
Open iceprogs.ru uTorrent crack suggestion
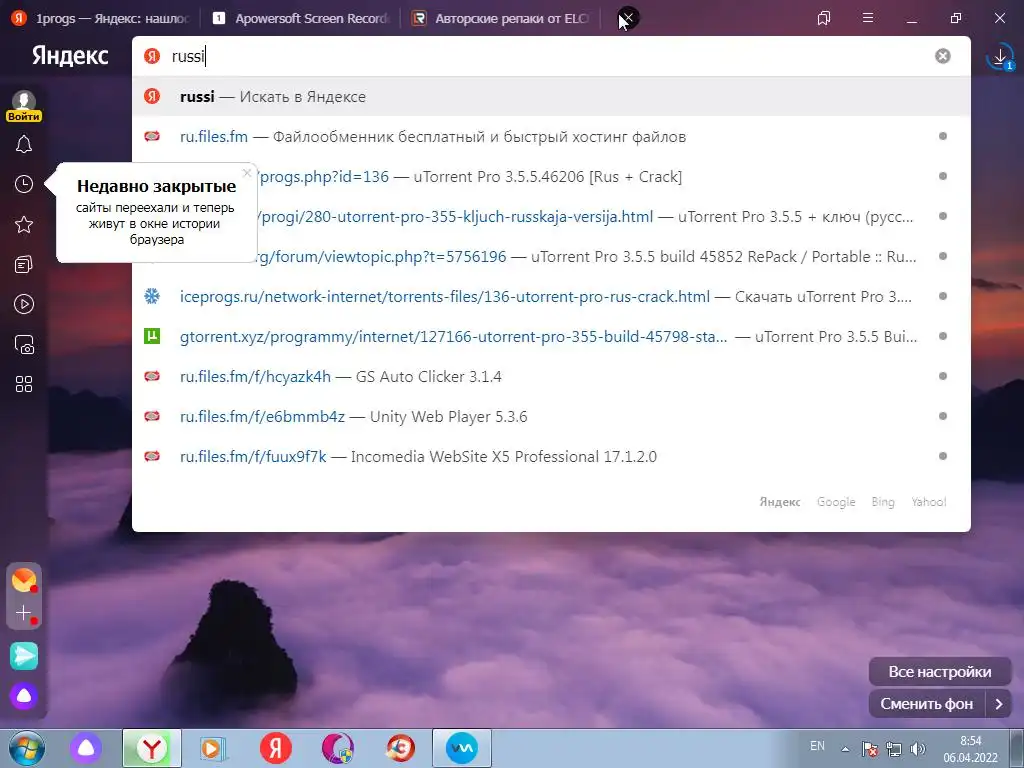coord(551,296)
